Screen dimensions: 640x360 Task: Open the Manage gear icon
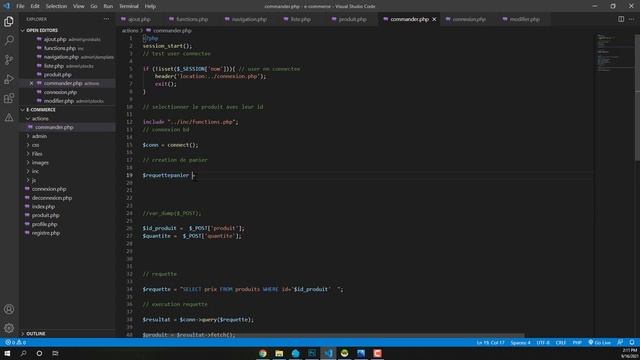click(x=9, y=328)
